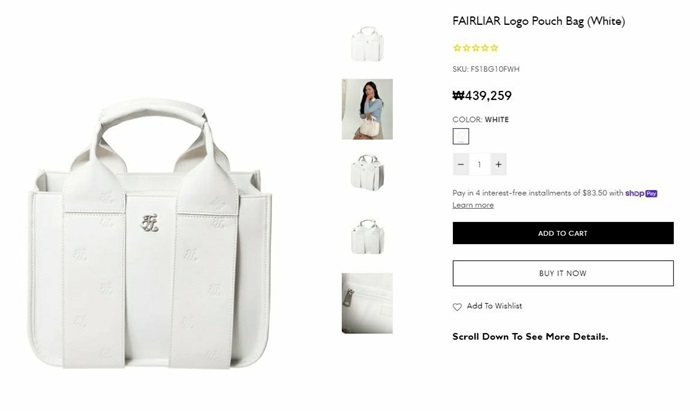Click the fifth yellow rating star
This screenshot has width=700, height=411.
point(494,48)
